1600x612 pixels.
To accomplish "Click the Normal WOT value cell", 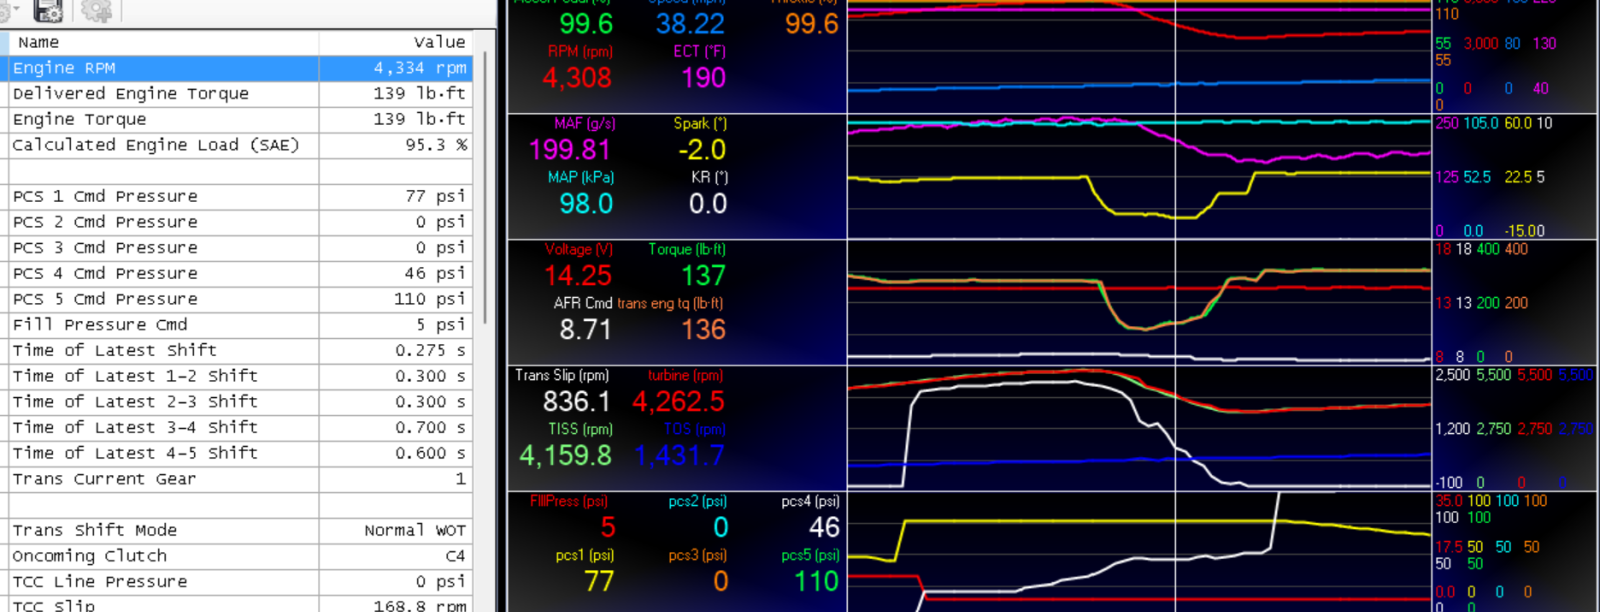I will click(395, 530).
